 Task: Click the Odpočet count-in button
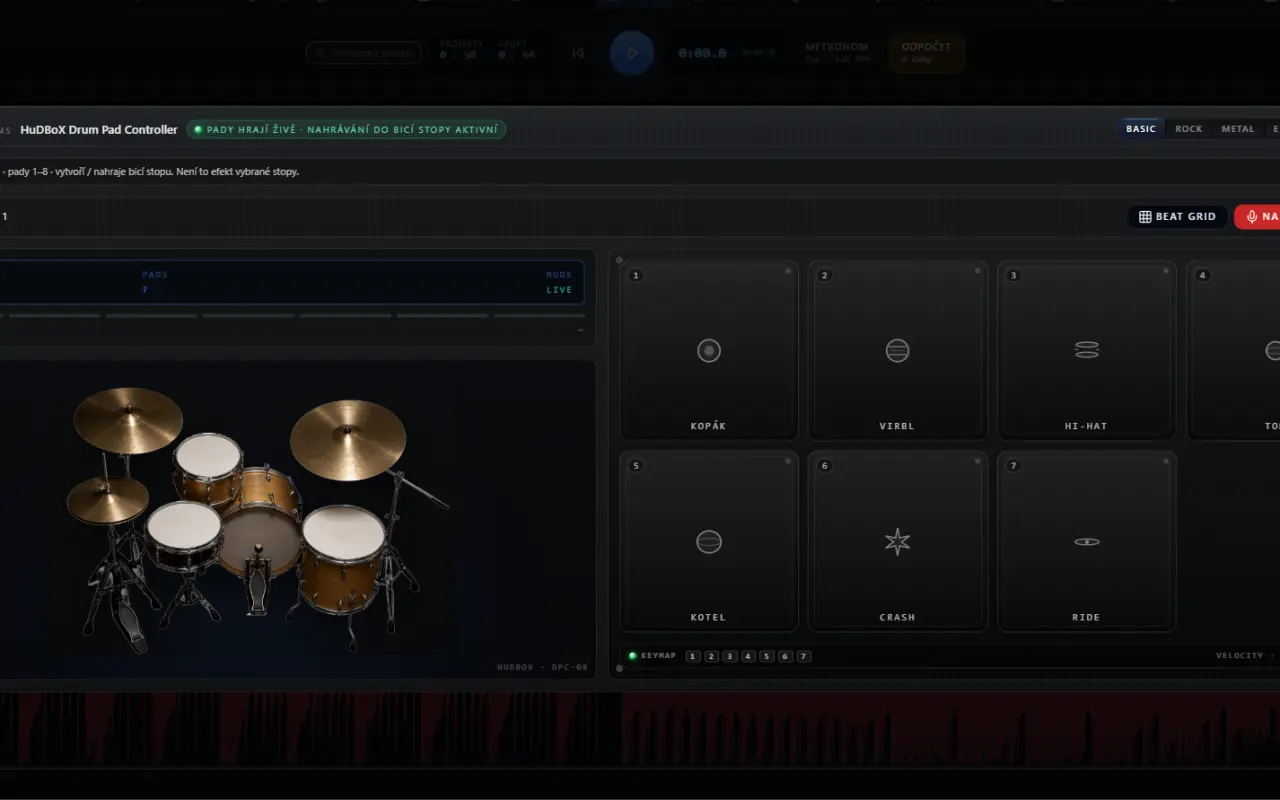coord(926,52)
